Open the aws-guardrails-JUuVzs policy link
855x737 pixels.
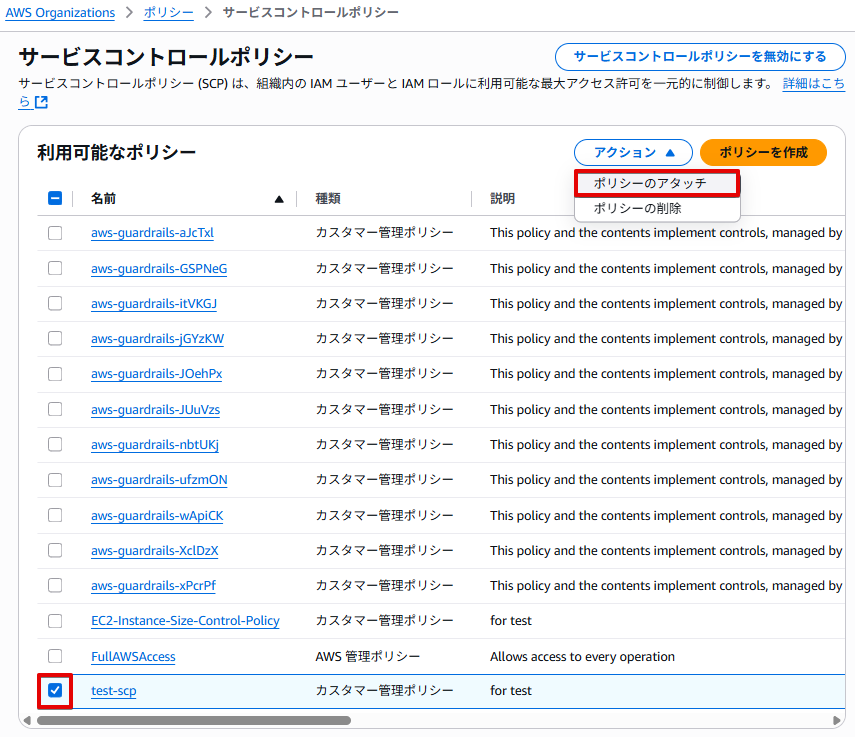(x=155, y=409)
